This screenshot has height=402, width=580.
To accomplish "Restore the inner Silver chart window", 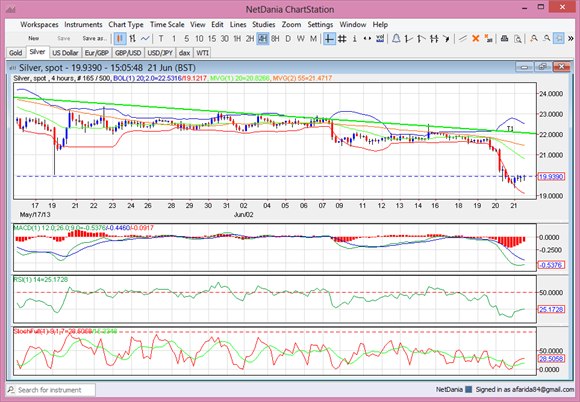I will click(543, 67).
